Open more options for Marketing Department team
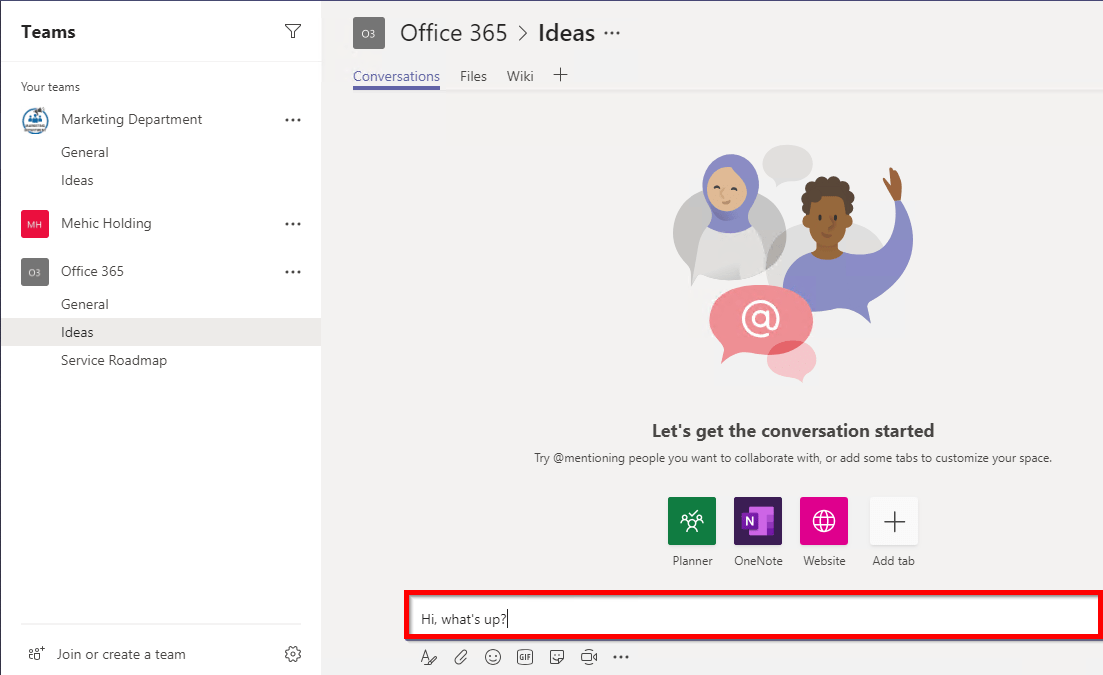This screenshot has height=675, width=1103. pyautogui.click(x=292, y=120)
